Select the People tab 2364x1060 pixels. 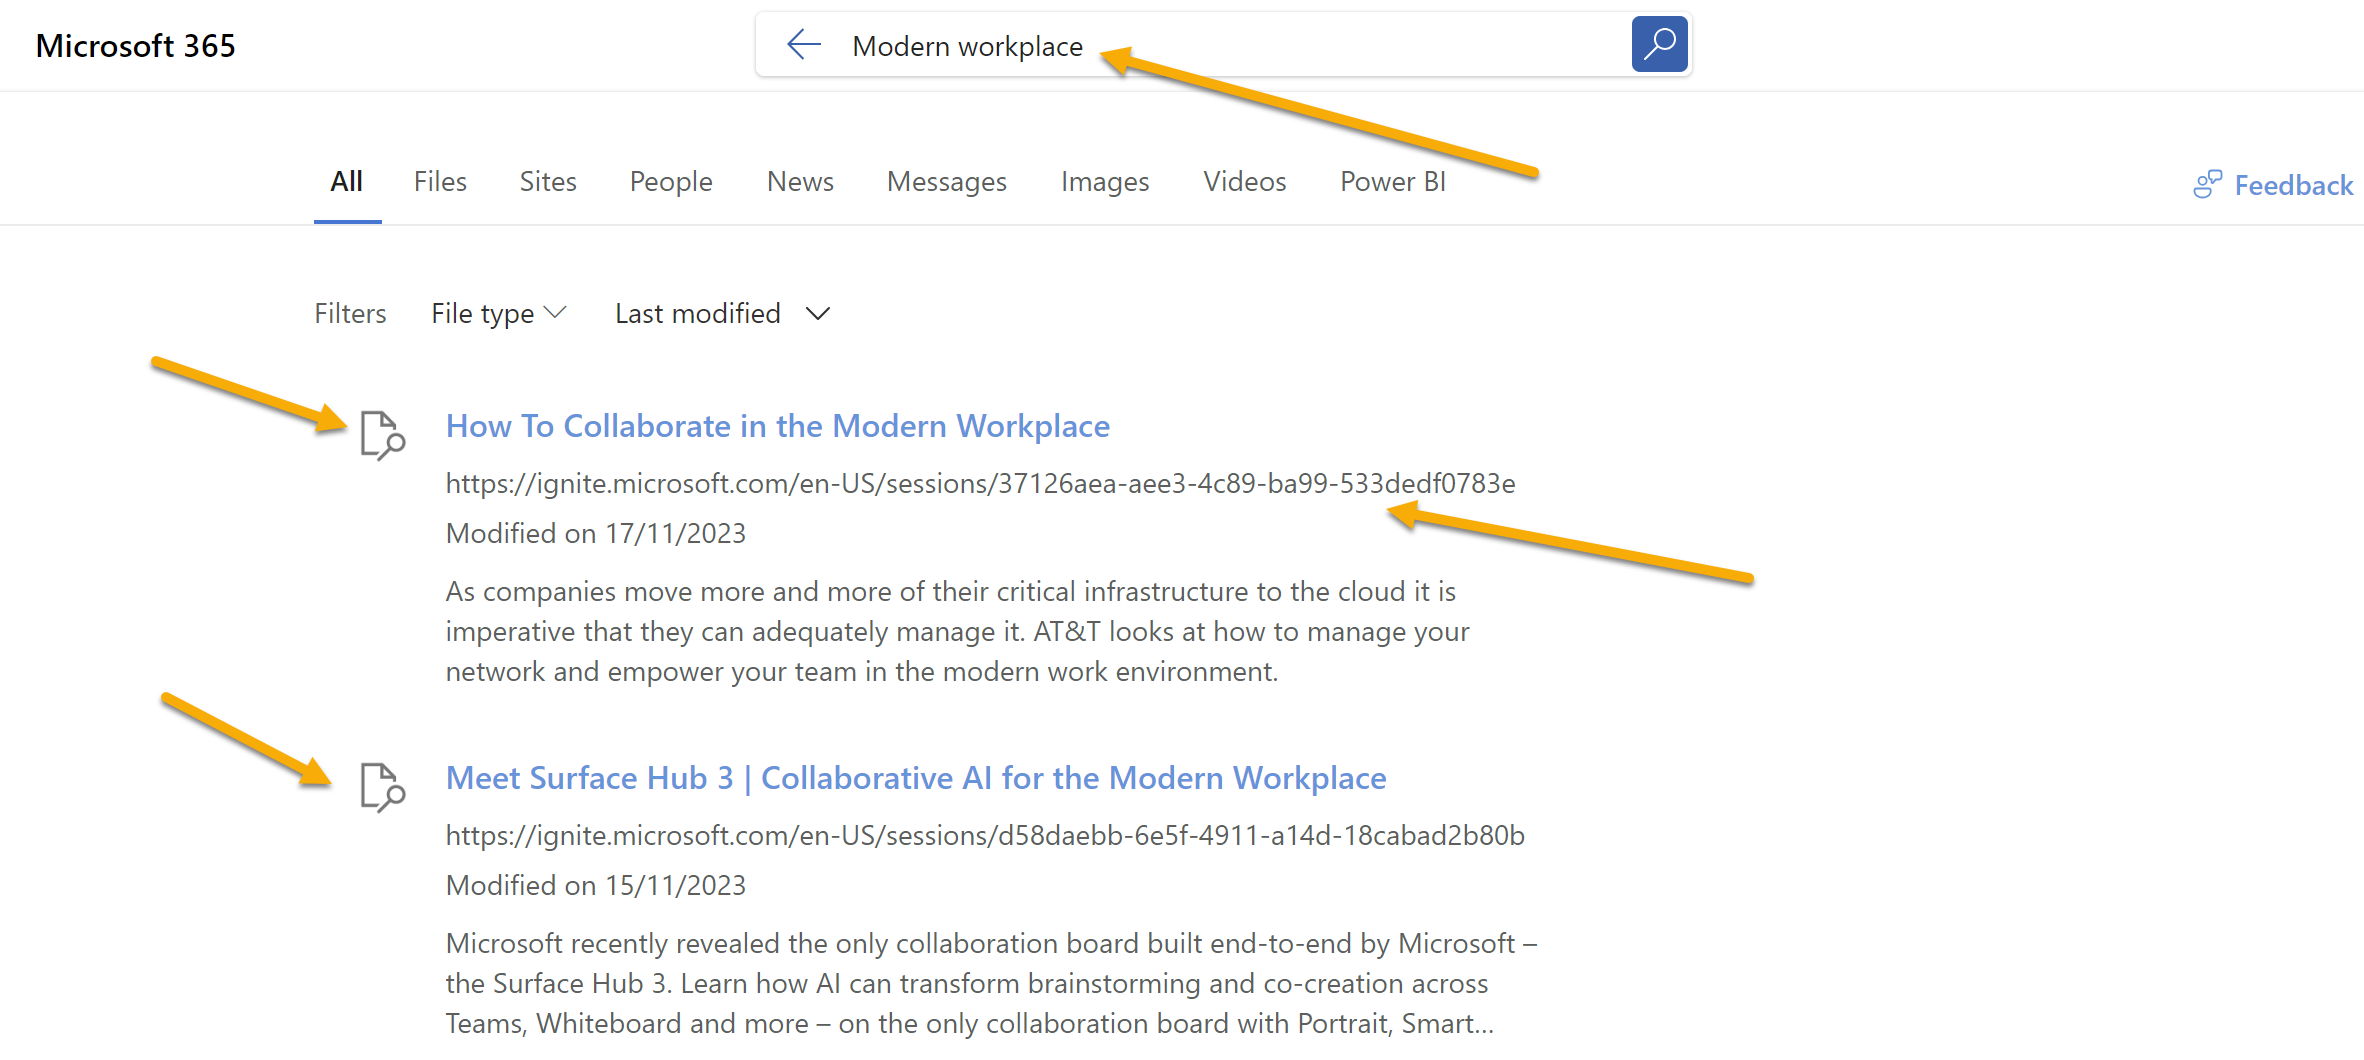coord(670,181)
